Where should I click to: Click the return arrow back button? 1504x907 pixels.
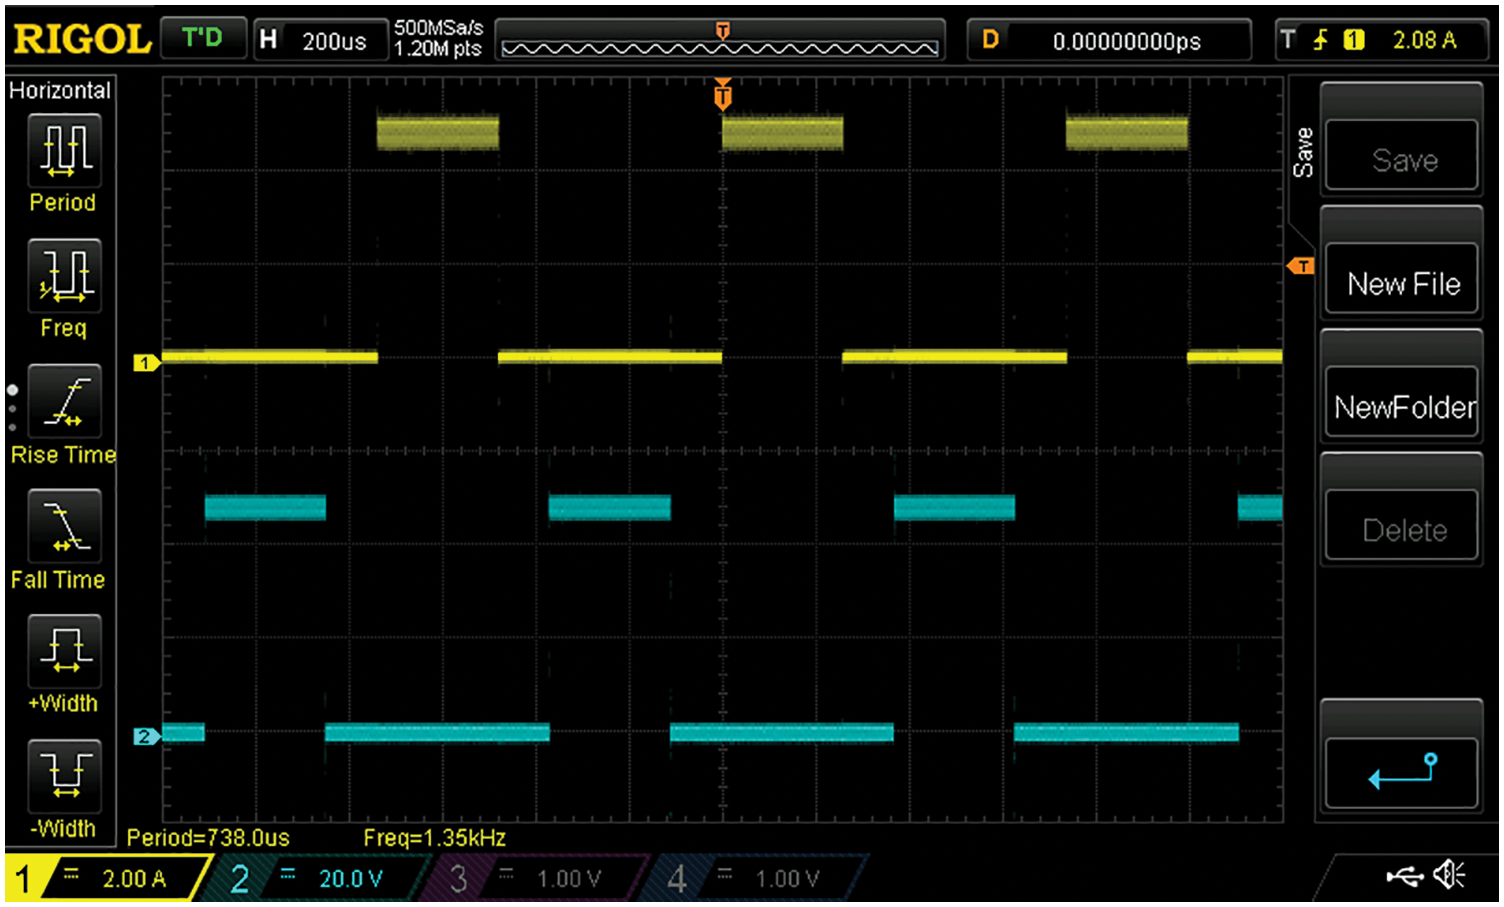(x=1401, y=772)
